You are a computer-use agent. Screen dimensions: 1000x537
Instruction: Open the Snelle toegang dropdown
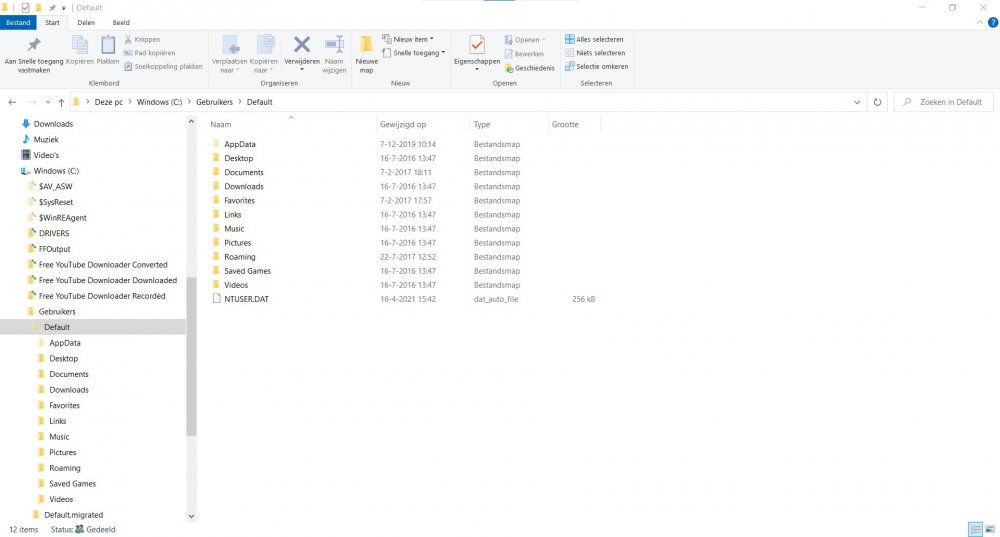coord(417,53)
